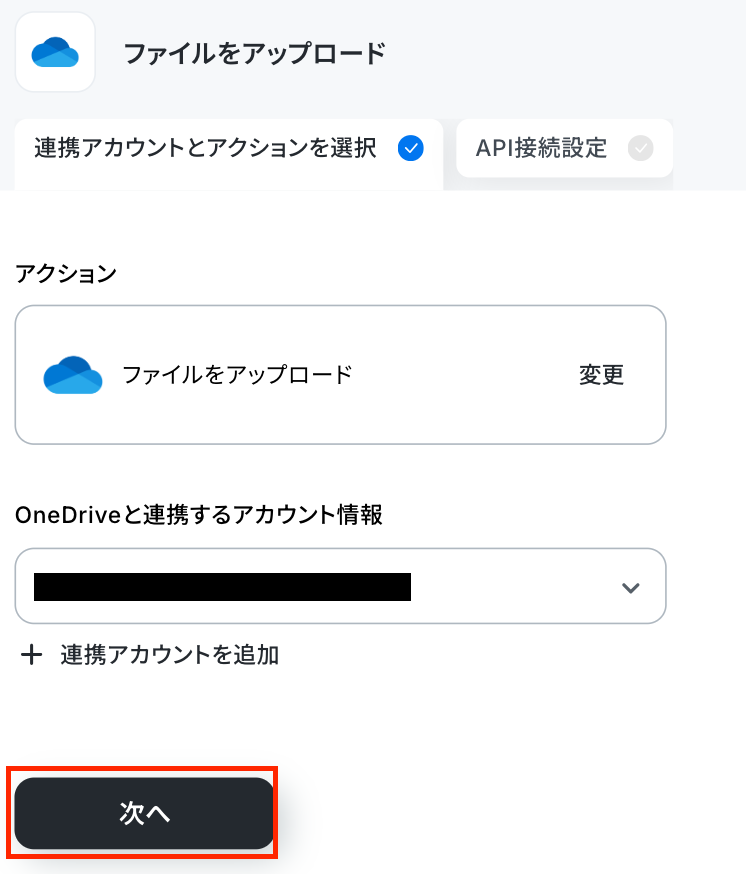Click the OneDrive logo in the header
The image size is (746, 874).
tap(55, 52)
